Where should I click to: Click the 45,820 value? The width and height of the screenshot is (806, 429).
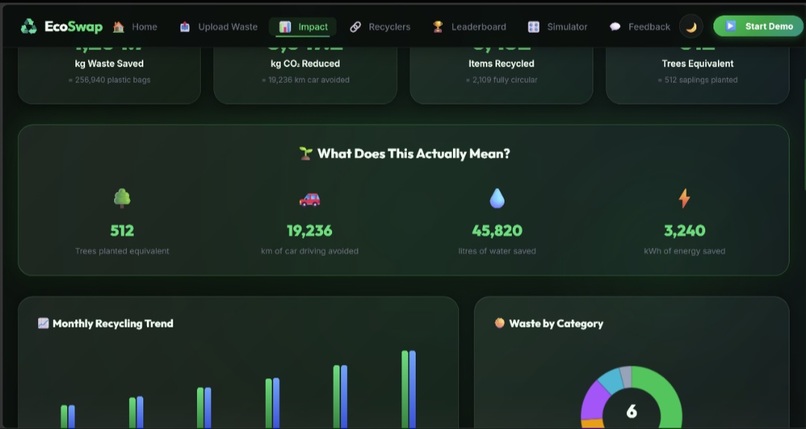click(x=497, y=231)
